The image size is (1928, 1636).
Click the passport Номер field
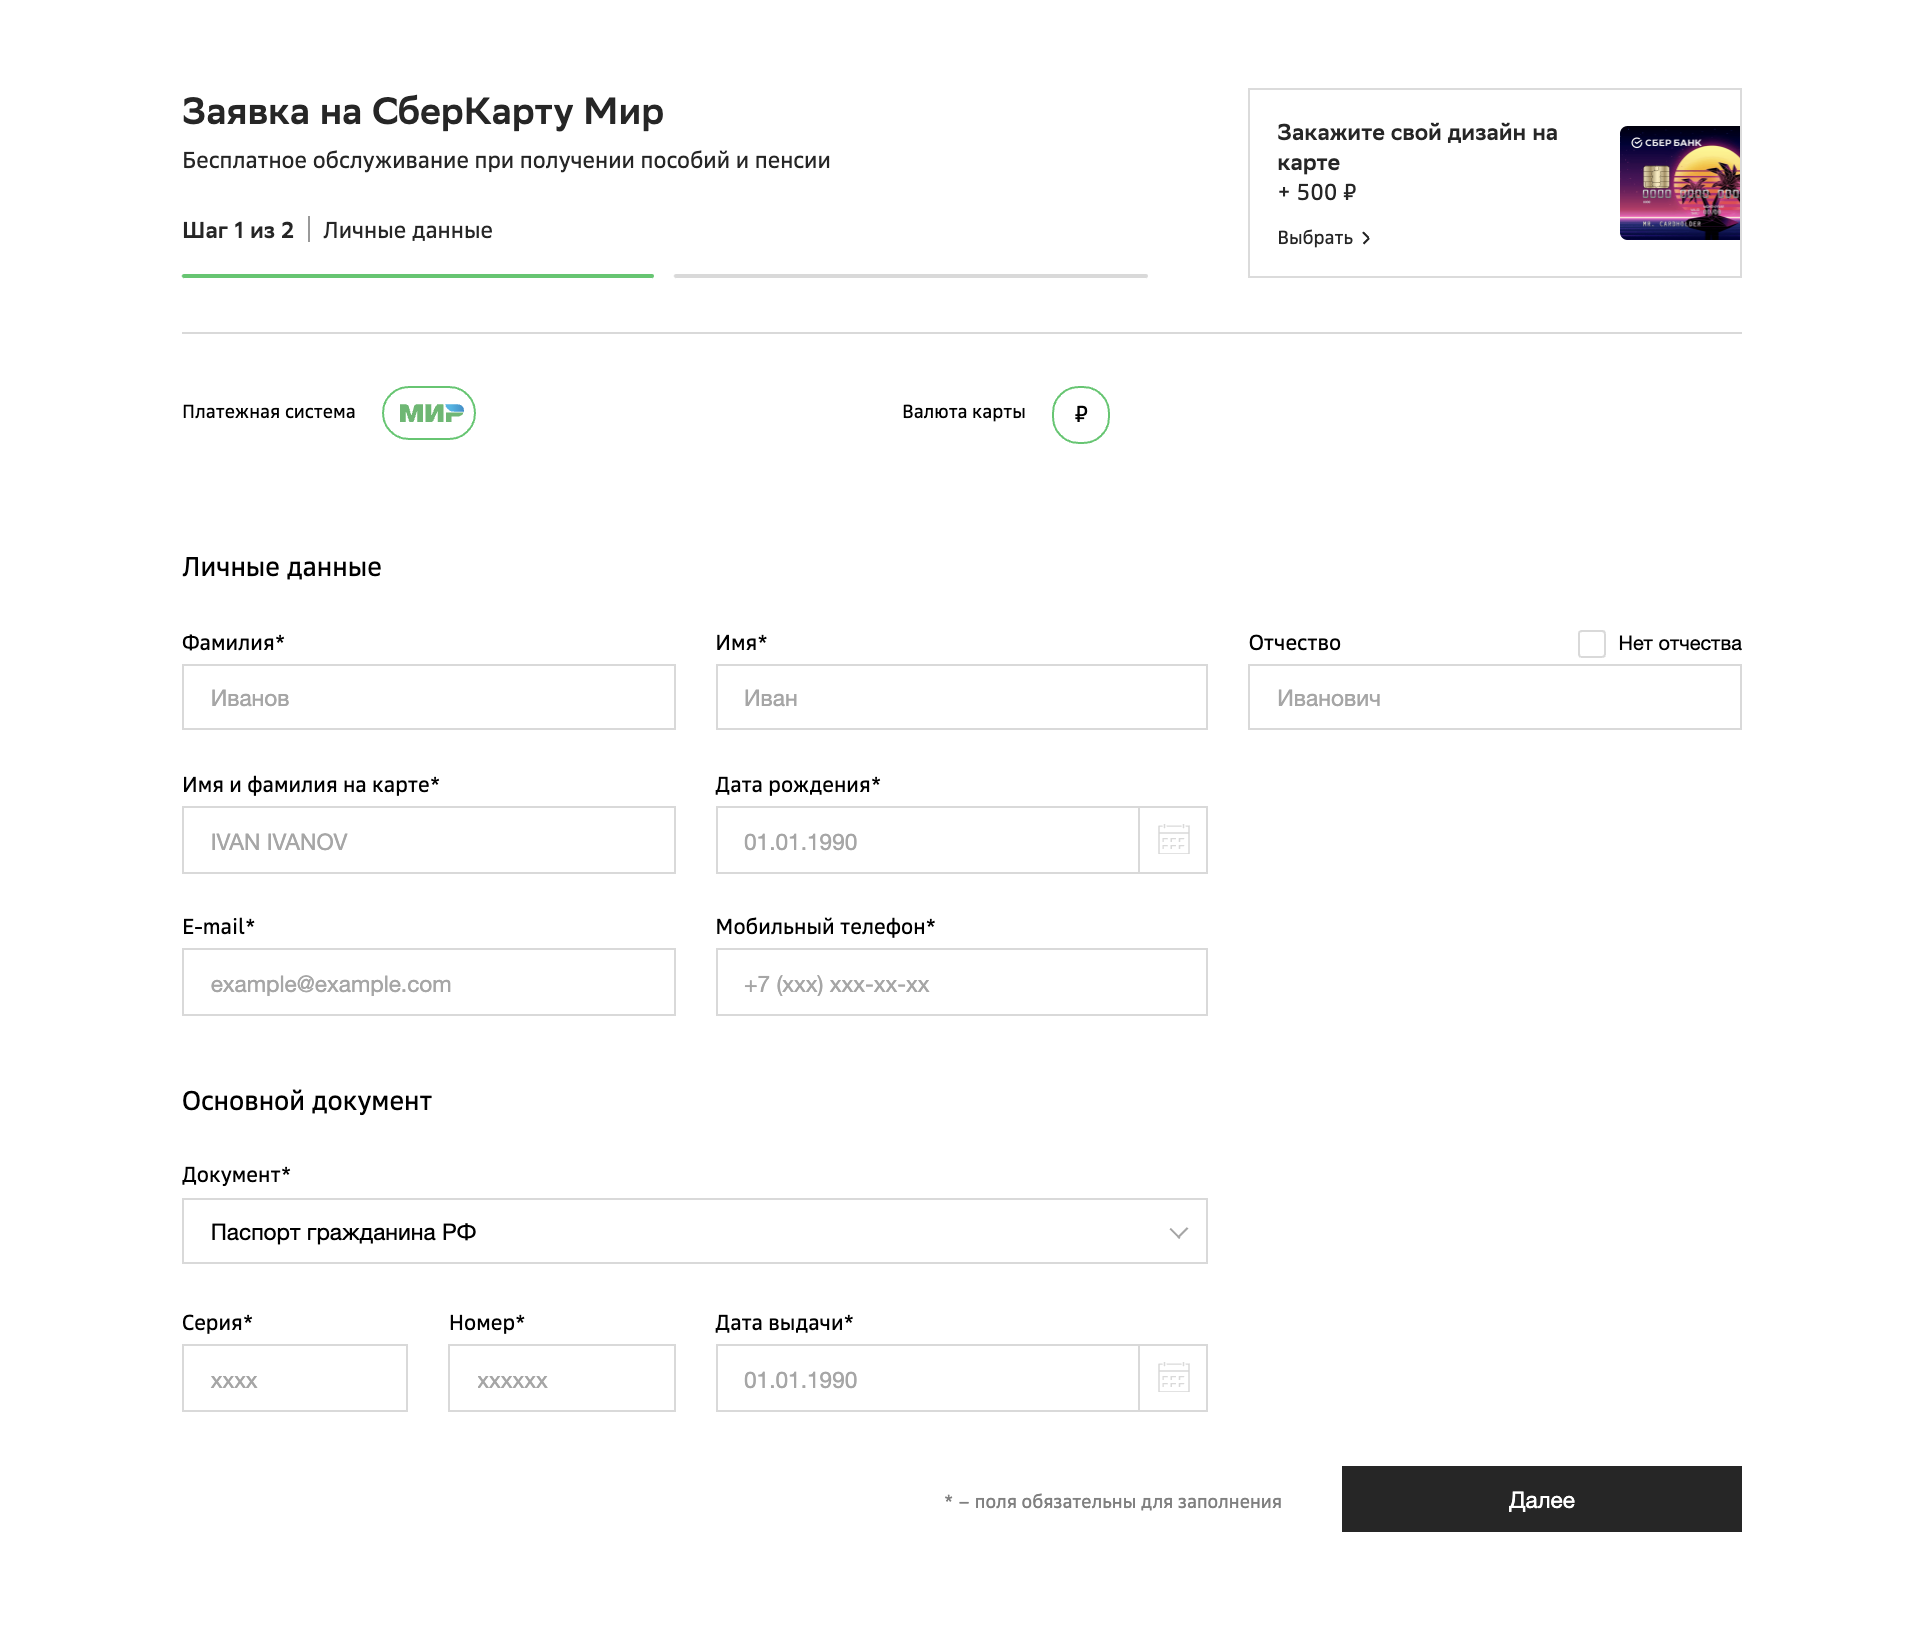[562, 1378]
